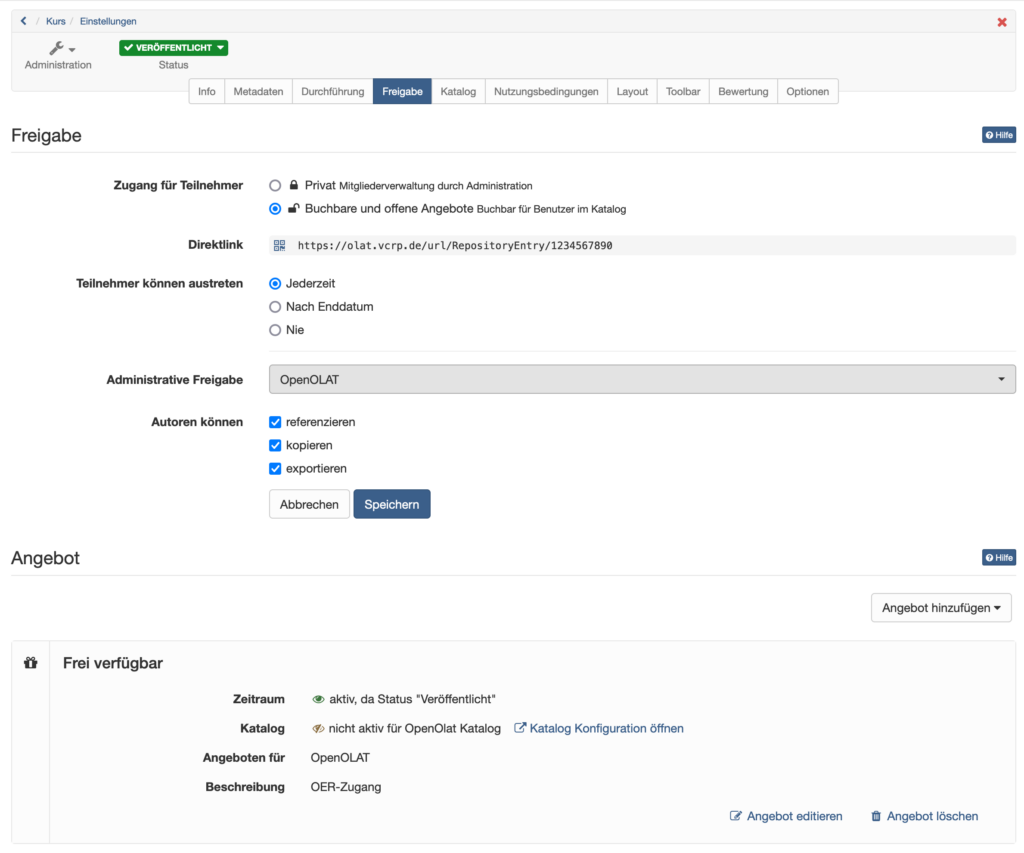
Task: Click the back chevron in the breadcrumb
Action: pos(23,20)
